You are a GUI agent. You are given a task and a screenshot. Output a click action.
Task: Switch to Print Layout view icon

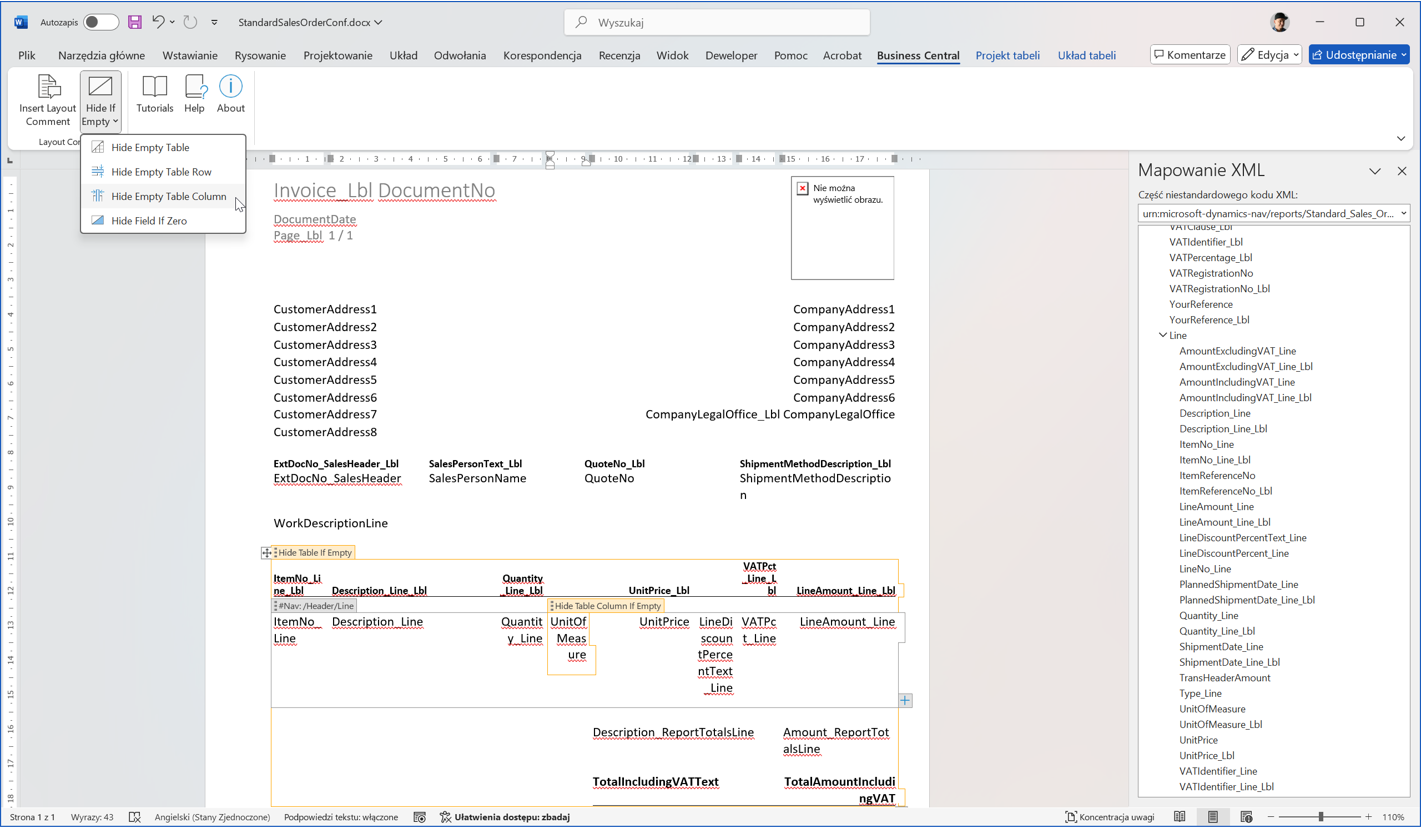point(1213,817)
